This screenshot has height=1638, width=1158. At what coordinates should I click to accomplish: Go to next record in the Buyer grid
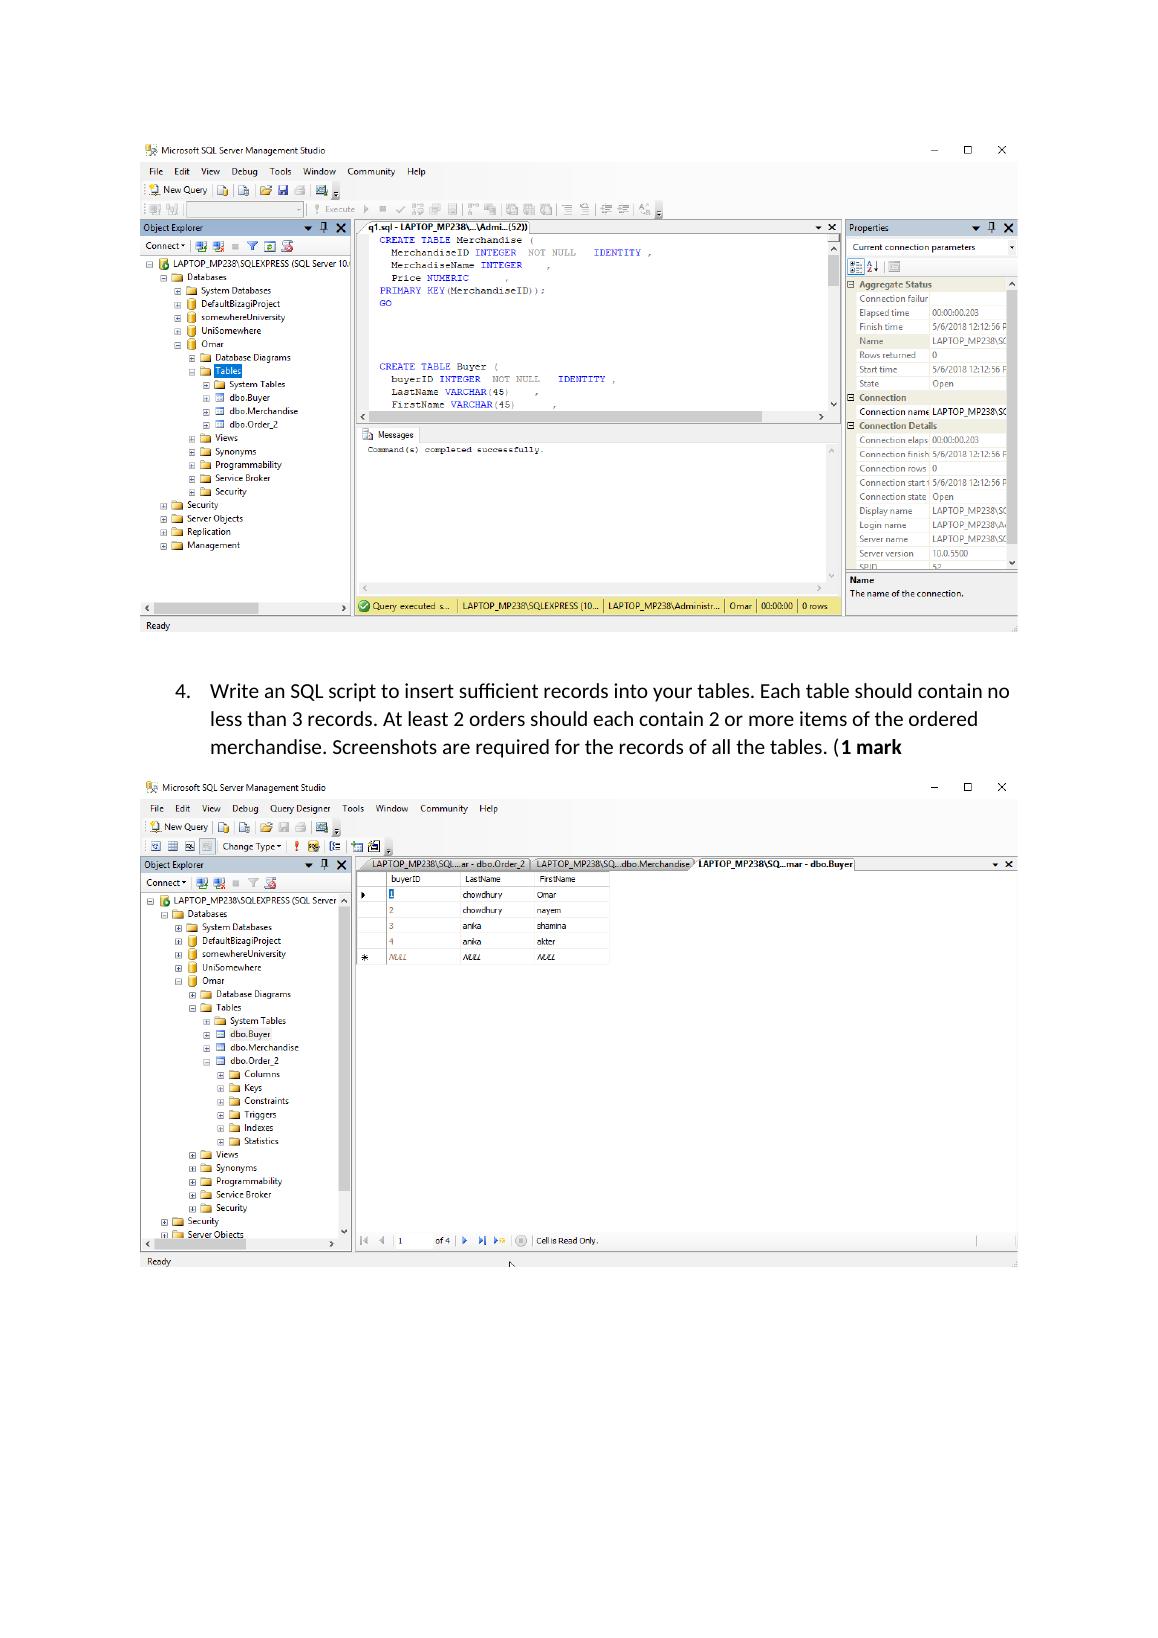coord(465,1241)
